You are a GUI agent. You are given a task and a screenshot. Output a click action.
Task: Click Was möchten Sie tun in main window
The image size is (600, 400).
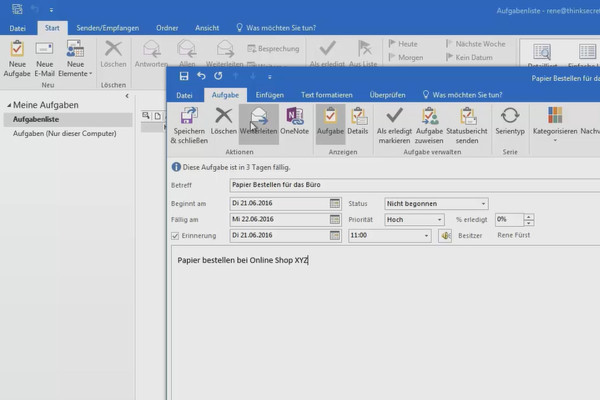(x=276, y=28)
